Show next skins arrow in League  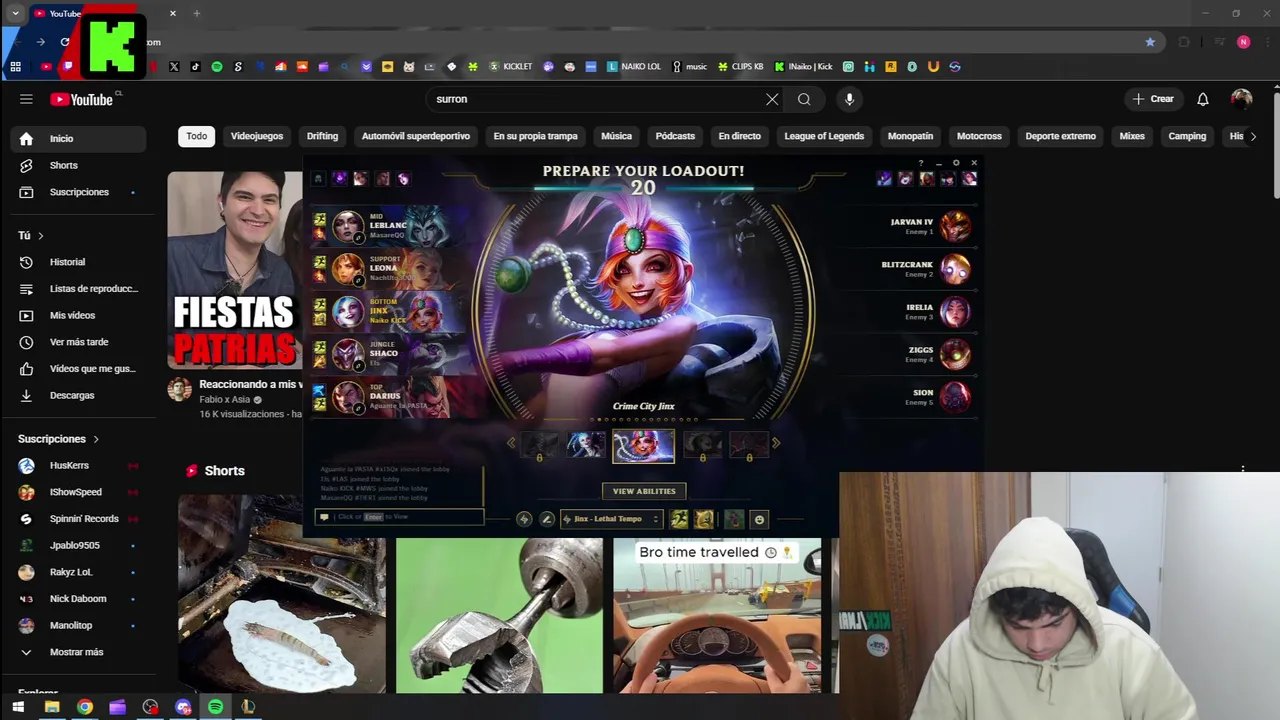776,443
